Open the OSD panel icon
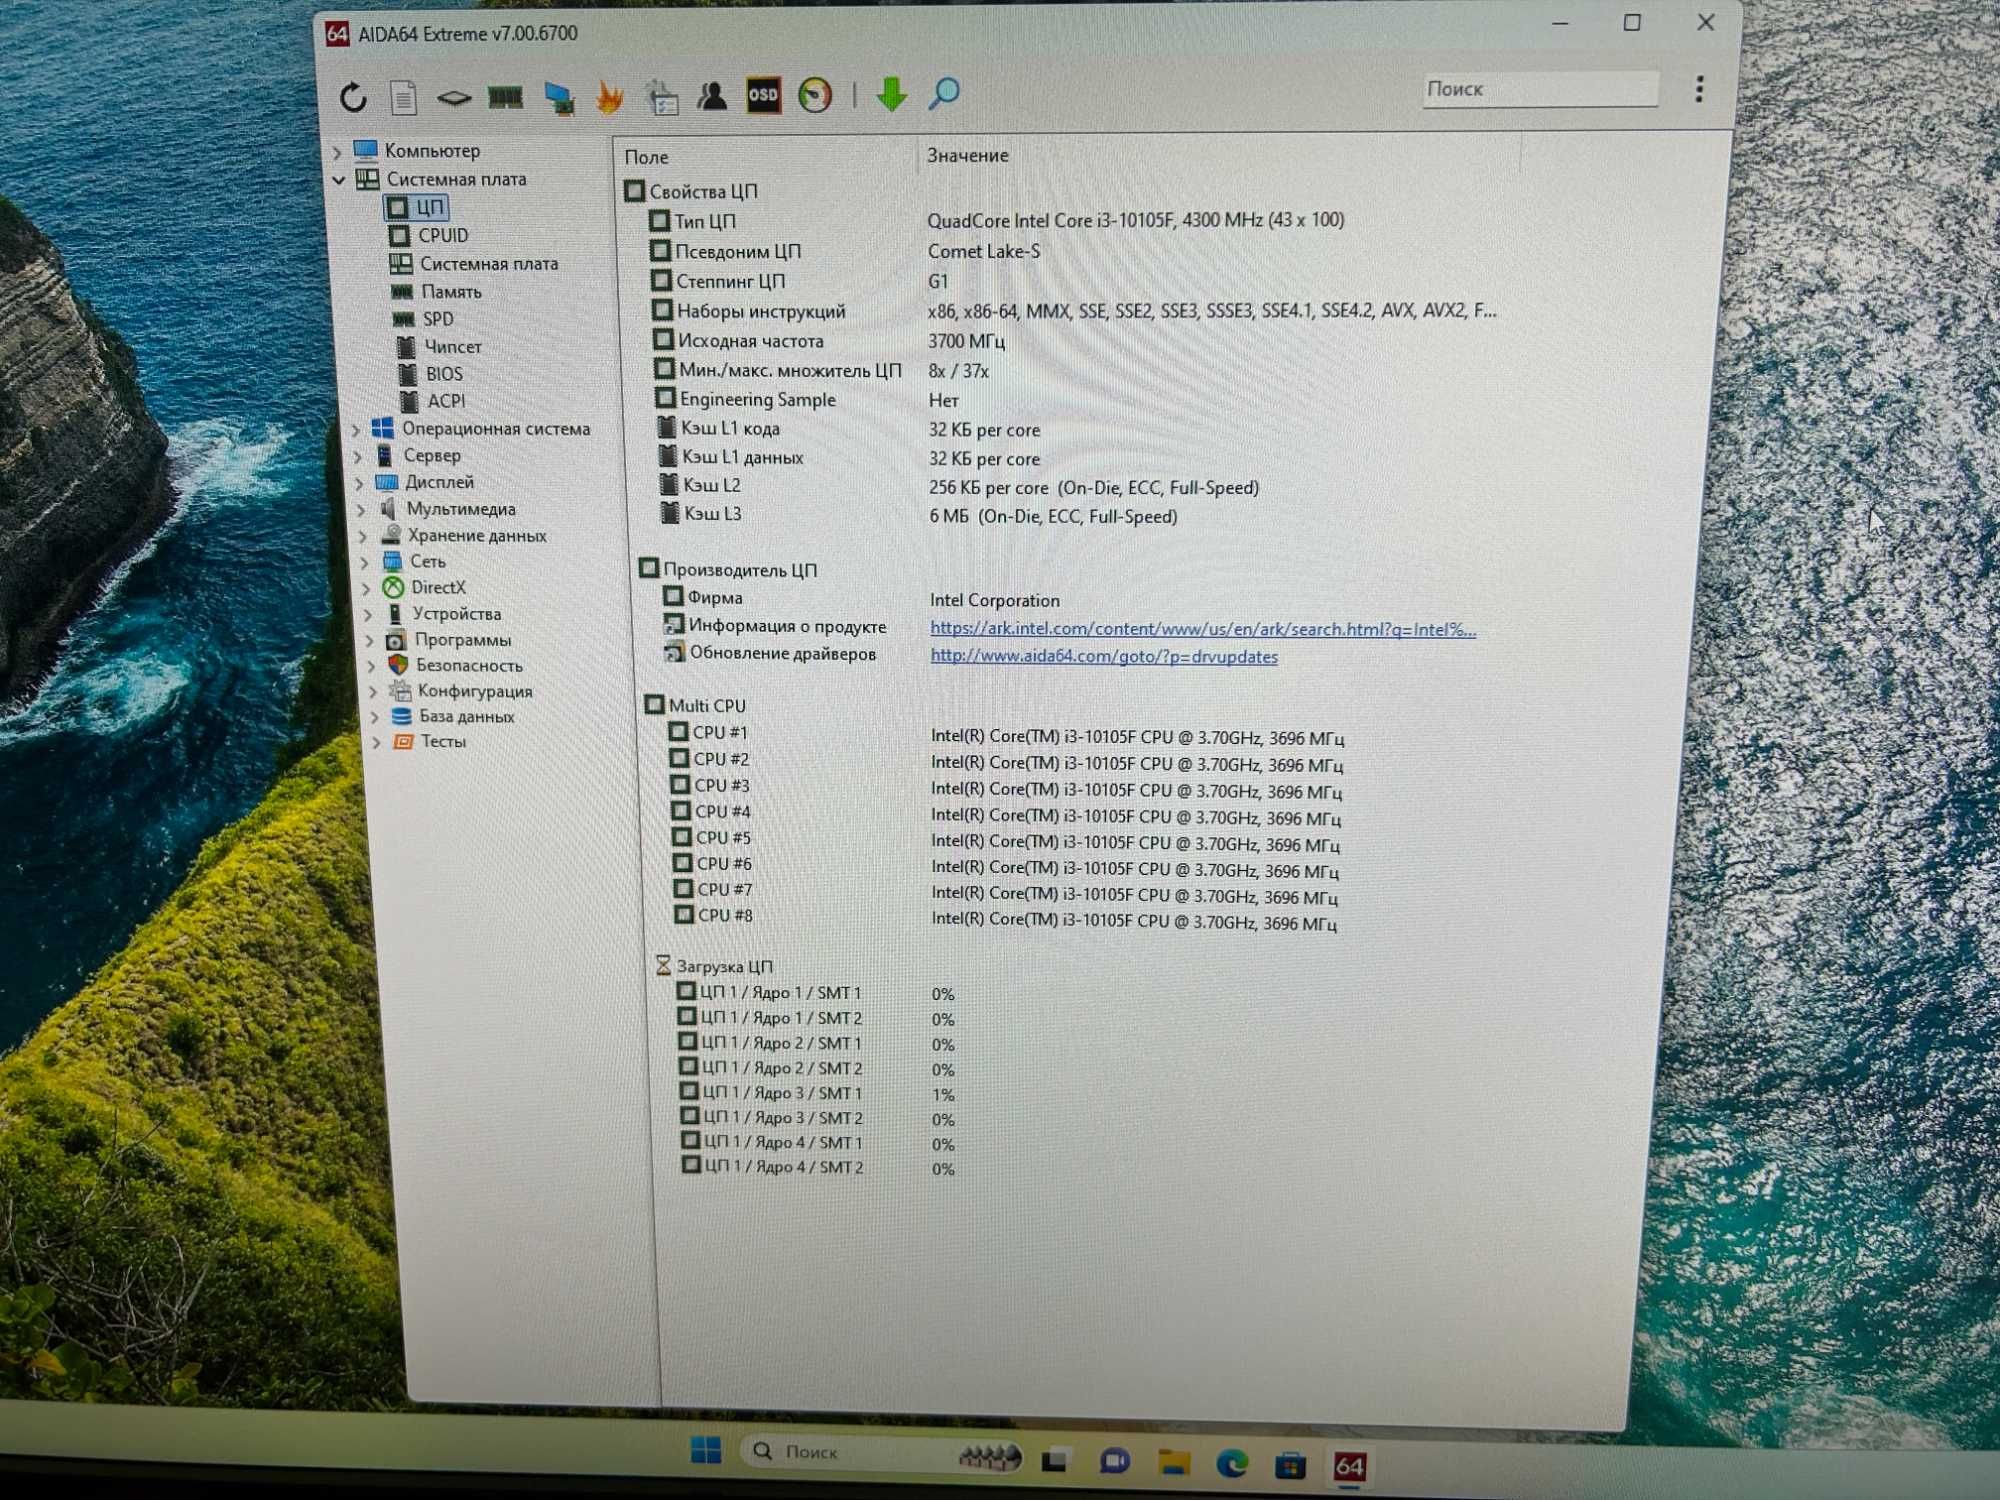This screenshot has height=1500, width=2000. (763, 96)
